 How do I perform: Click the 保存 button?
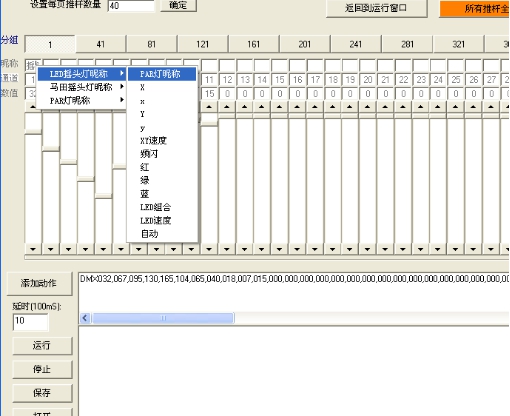point(42,393)
